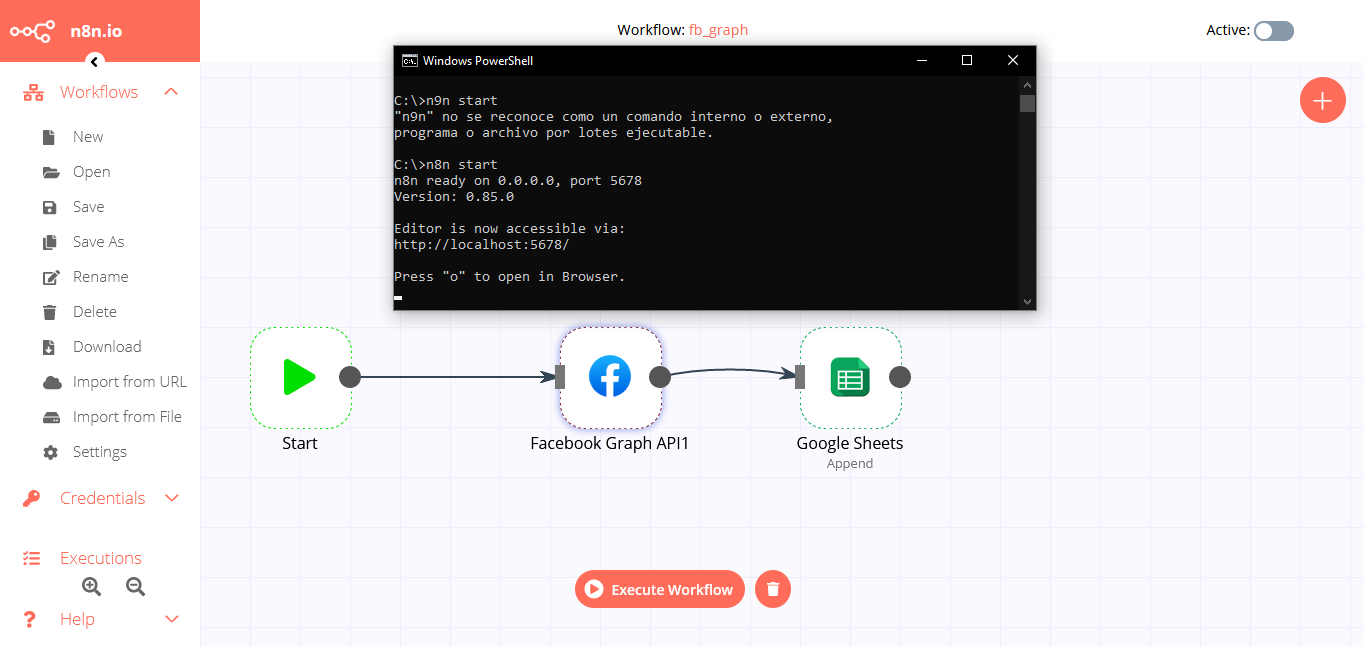Choose Import from URL menu item

pyautogui.click(x=130, y=382)
